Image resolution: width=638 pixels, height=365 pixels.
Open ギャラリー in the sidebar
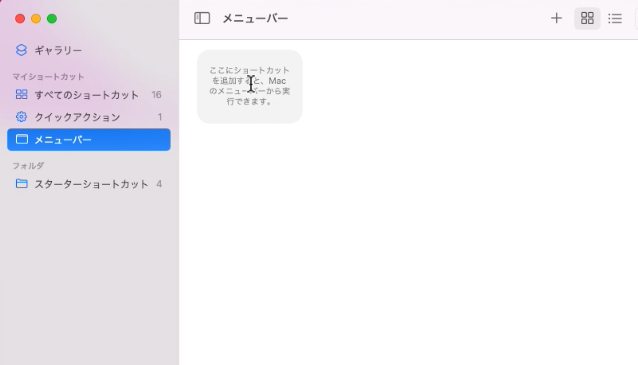89,50
